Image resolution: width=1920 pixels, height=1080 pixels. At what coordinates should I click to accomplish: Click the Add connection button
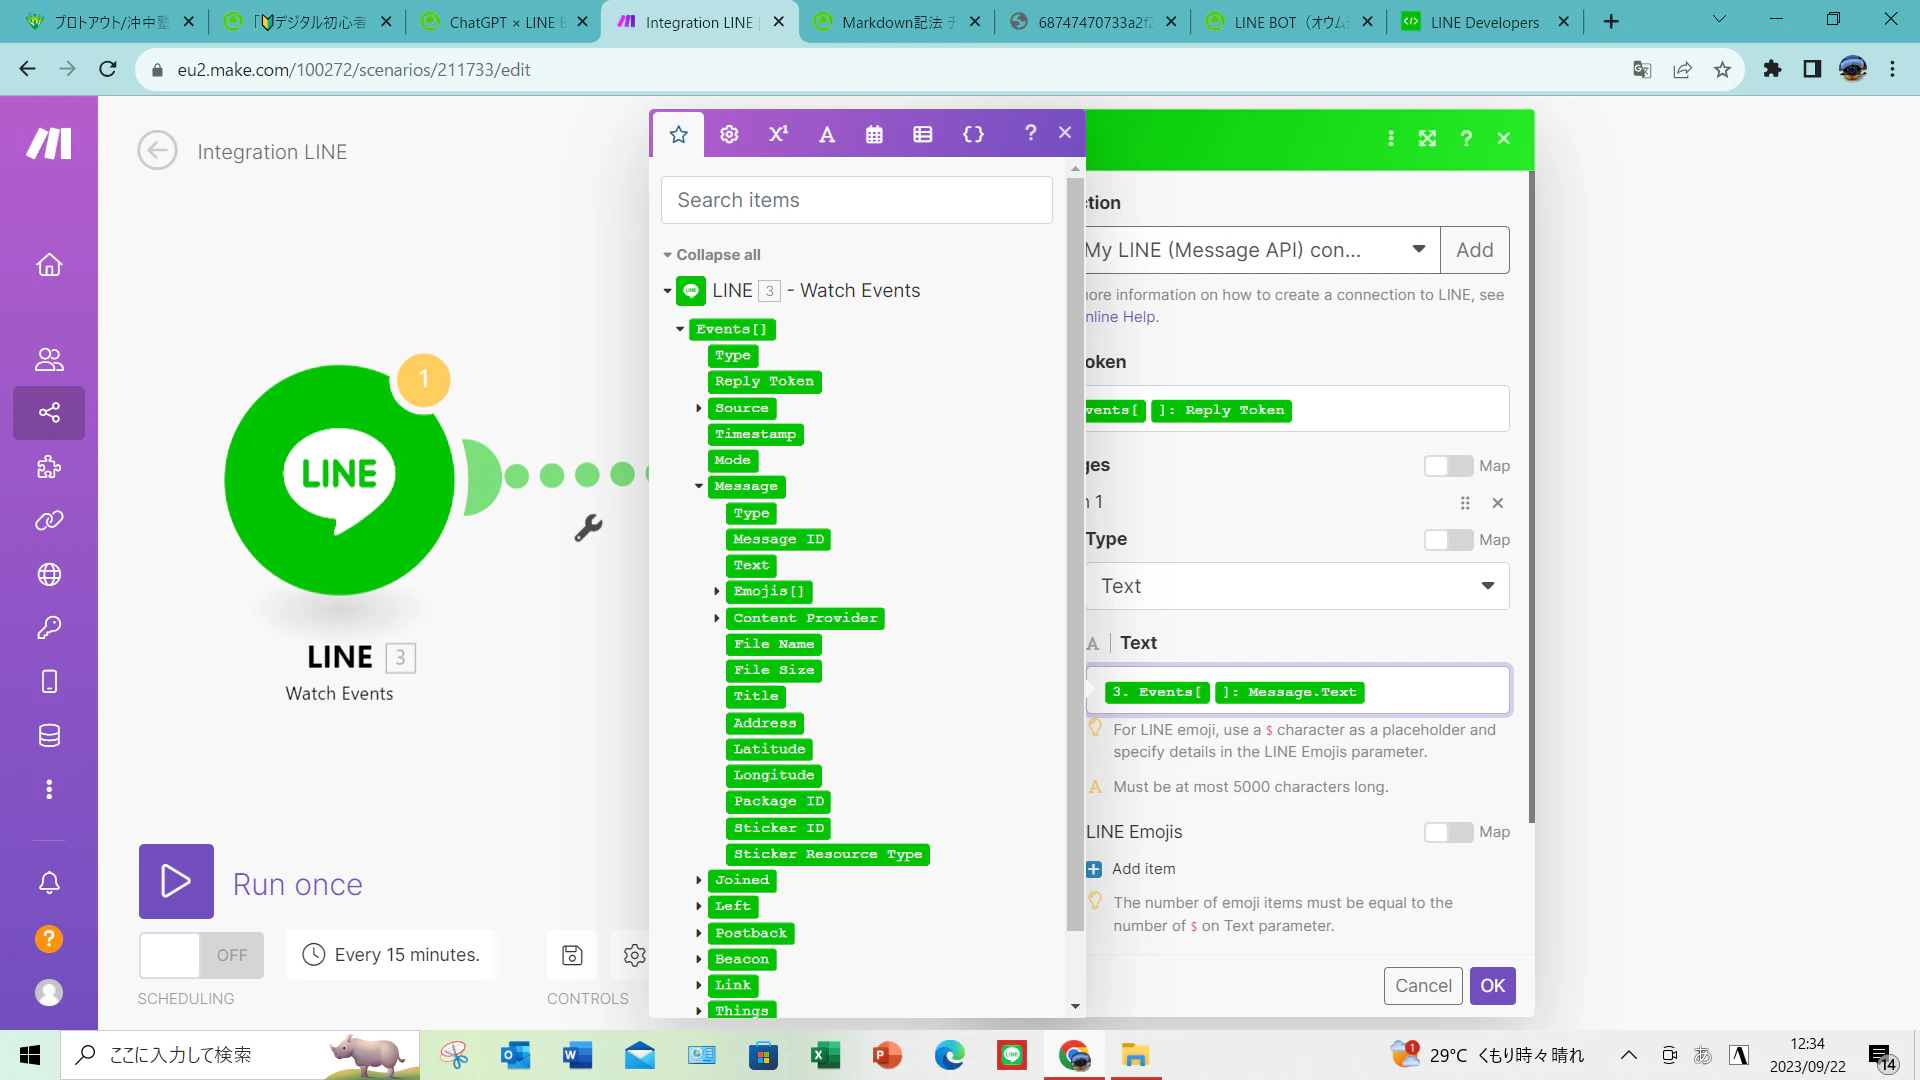pos(1475,250)
